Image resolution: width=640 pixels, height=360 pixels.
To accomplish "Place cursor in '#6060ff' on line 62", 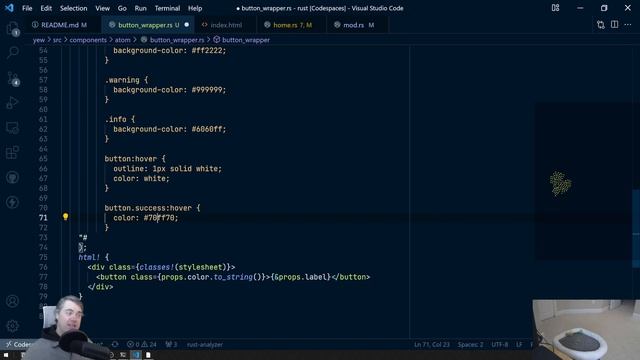I will 207,129.
